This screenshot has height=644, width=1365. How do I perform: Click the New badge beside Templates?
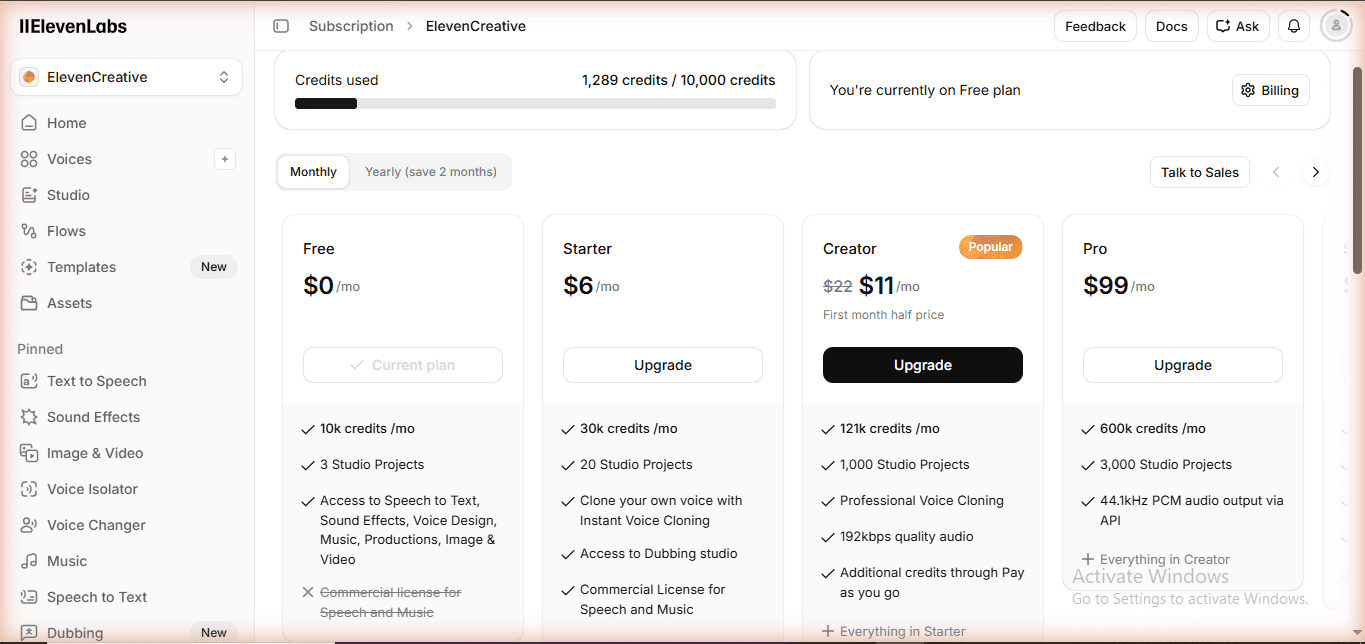(x=214, y=267)
